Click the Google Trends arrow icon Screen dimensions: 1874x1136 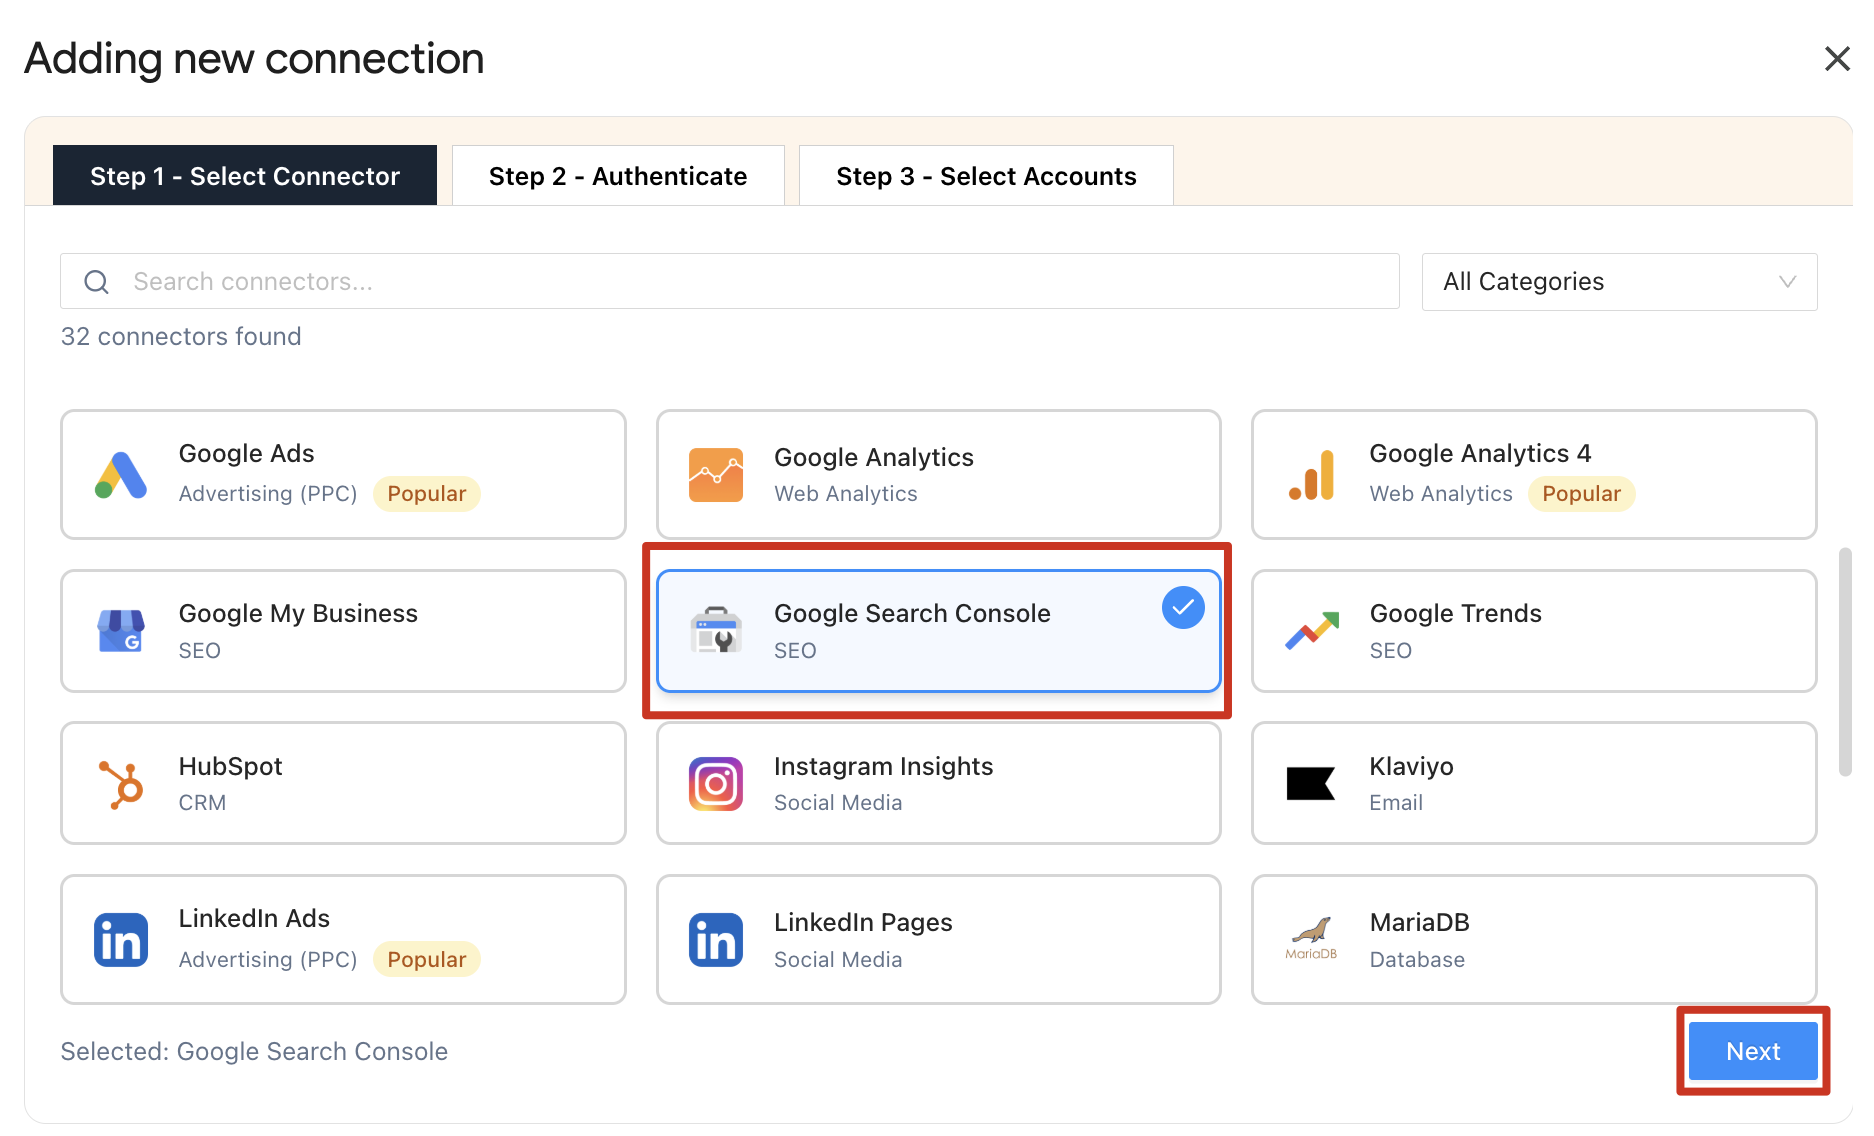click(x=1311, y=631)
